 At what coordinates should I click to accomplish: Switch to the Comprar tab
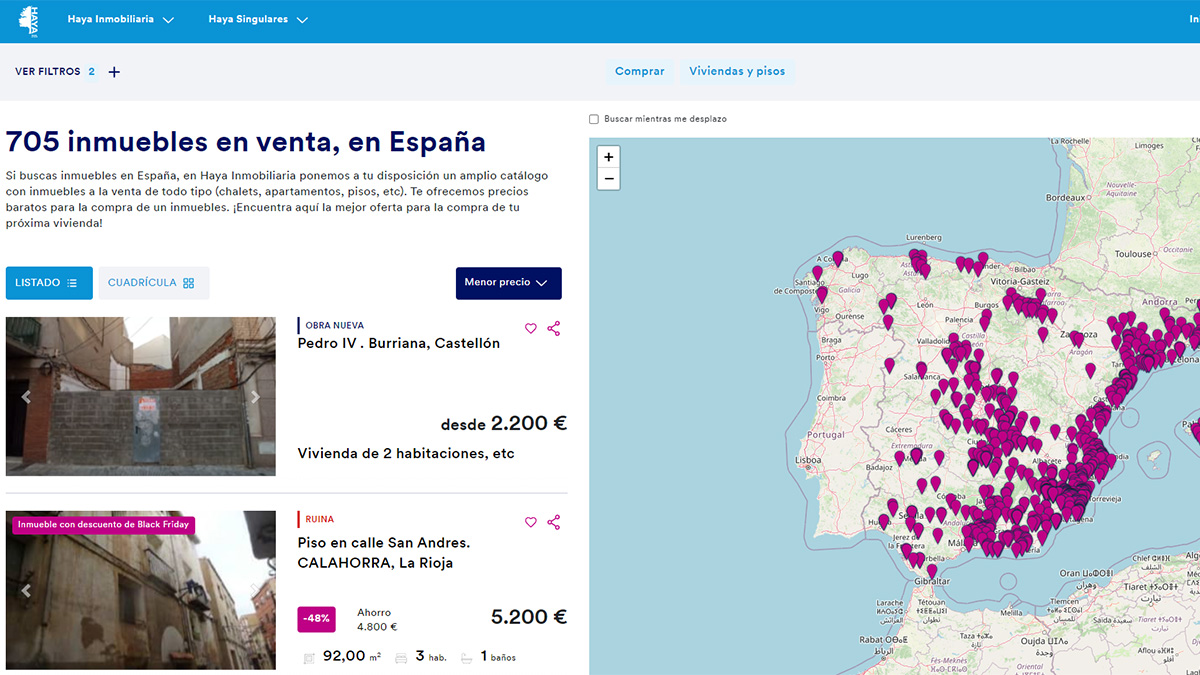[x=639, y=71]
